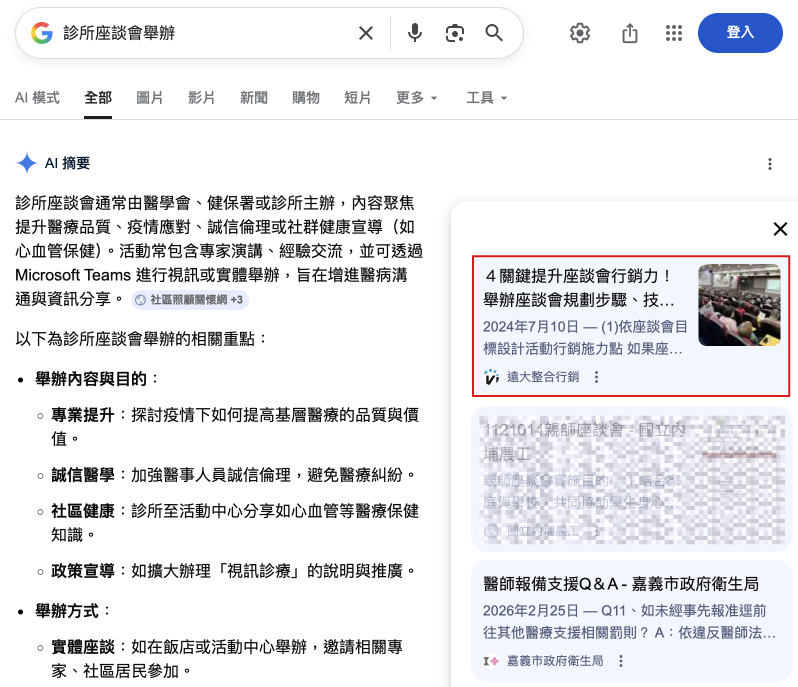Expand the 更多 dropdown menu
Viewport: 798px width, 687px height.
tap(417, 98)
